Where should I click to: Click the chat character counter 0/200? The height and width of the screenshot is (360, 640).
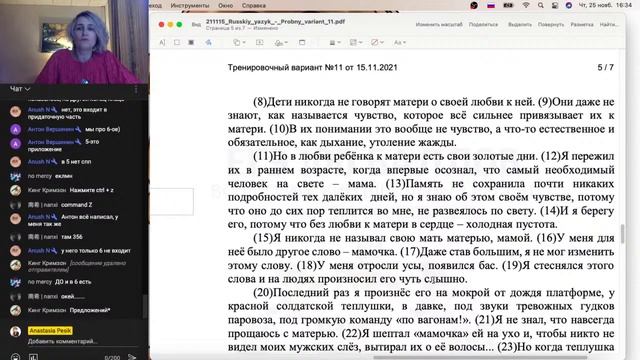tap(112, 358)
